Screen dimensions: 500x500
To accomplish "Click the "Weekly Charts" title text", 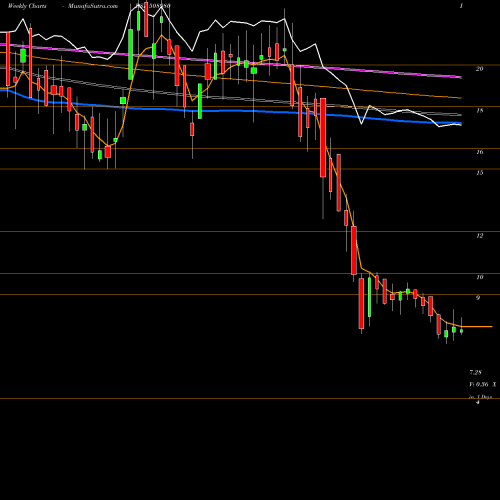I will pyautogui.click(x=27, y=6).
